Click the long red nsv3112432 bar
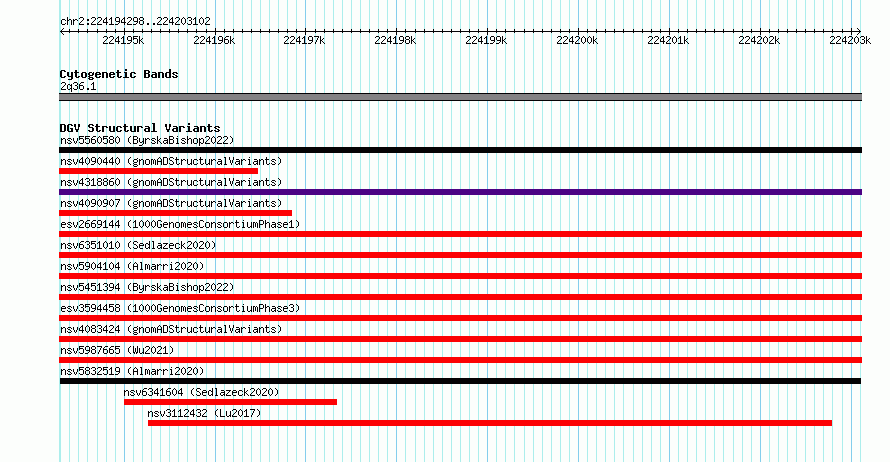This screenshot has width=890, height=462. coord(490,423)
